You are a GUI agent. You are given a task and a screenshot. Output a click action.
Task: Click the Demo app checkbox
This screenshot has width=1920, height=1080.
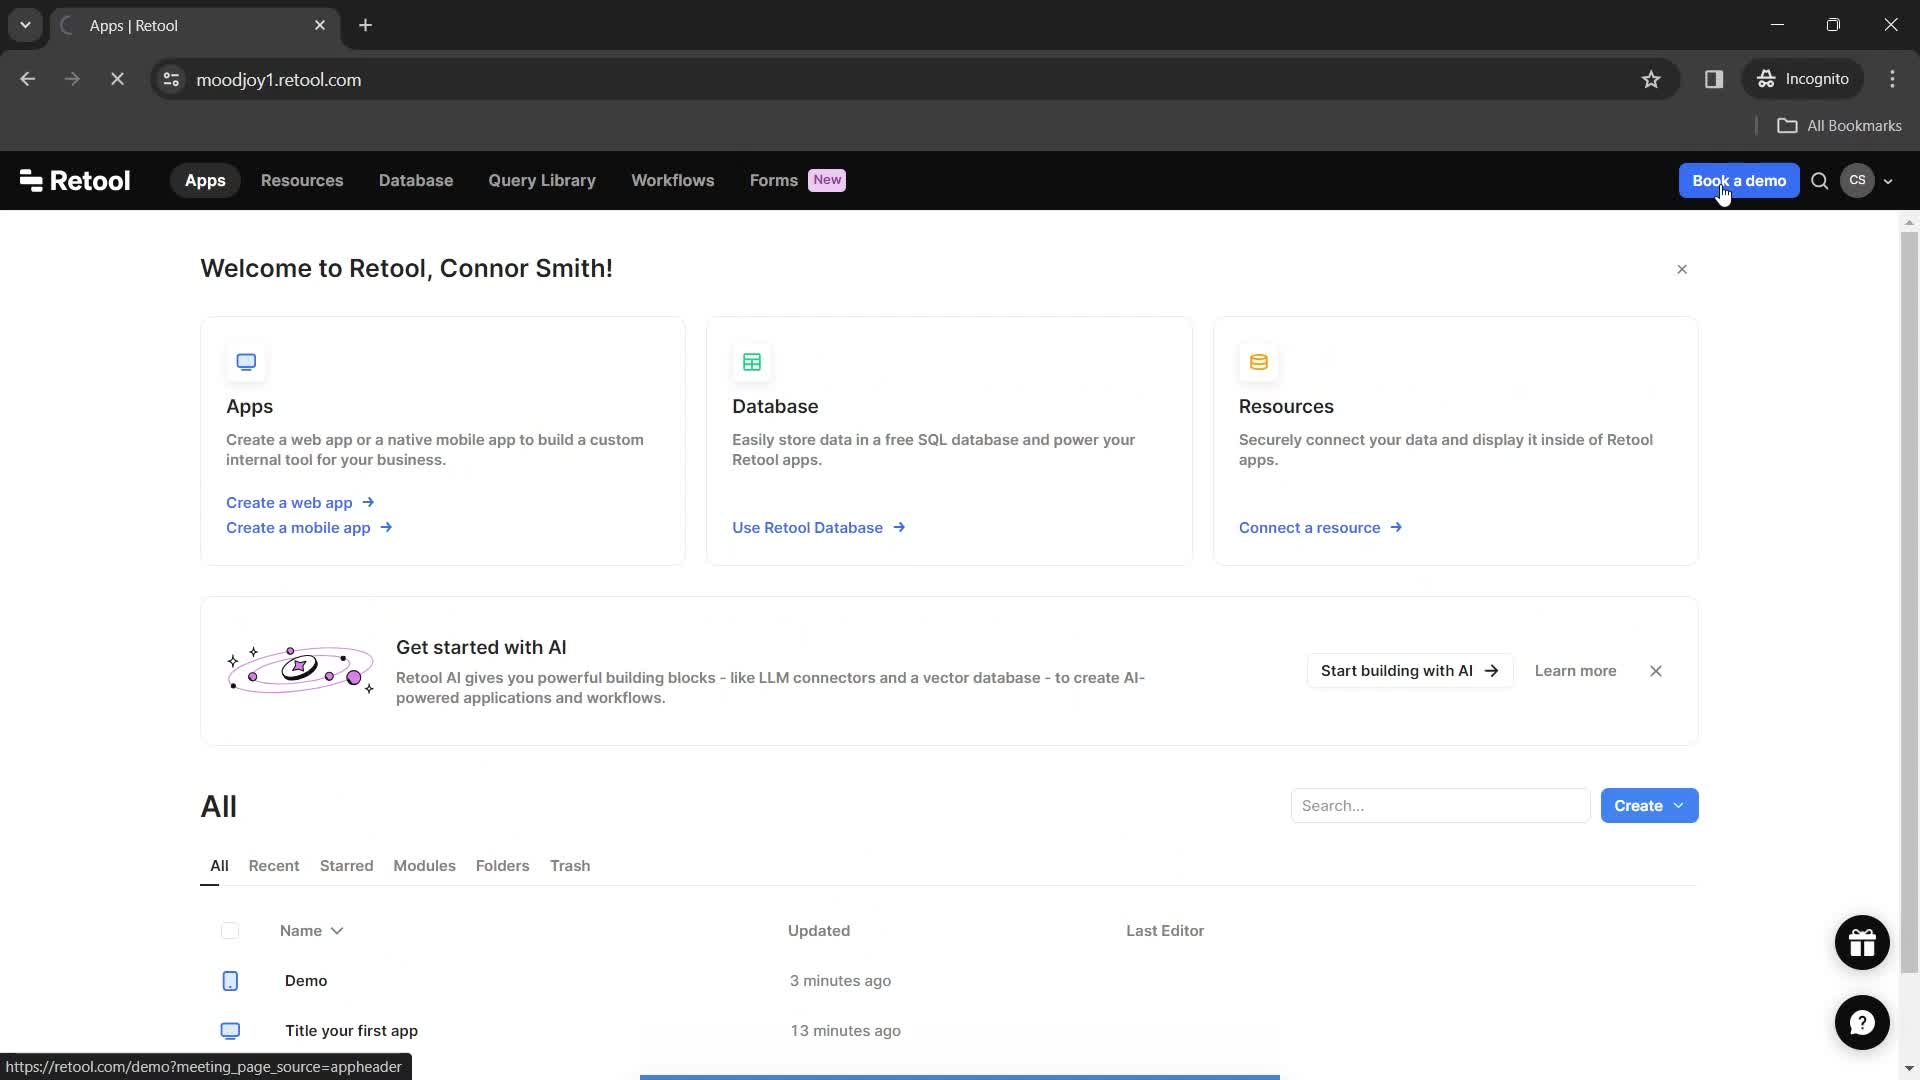(229, 980)
